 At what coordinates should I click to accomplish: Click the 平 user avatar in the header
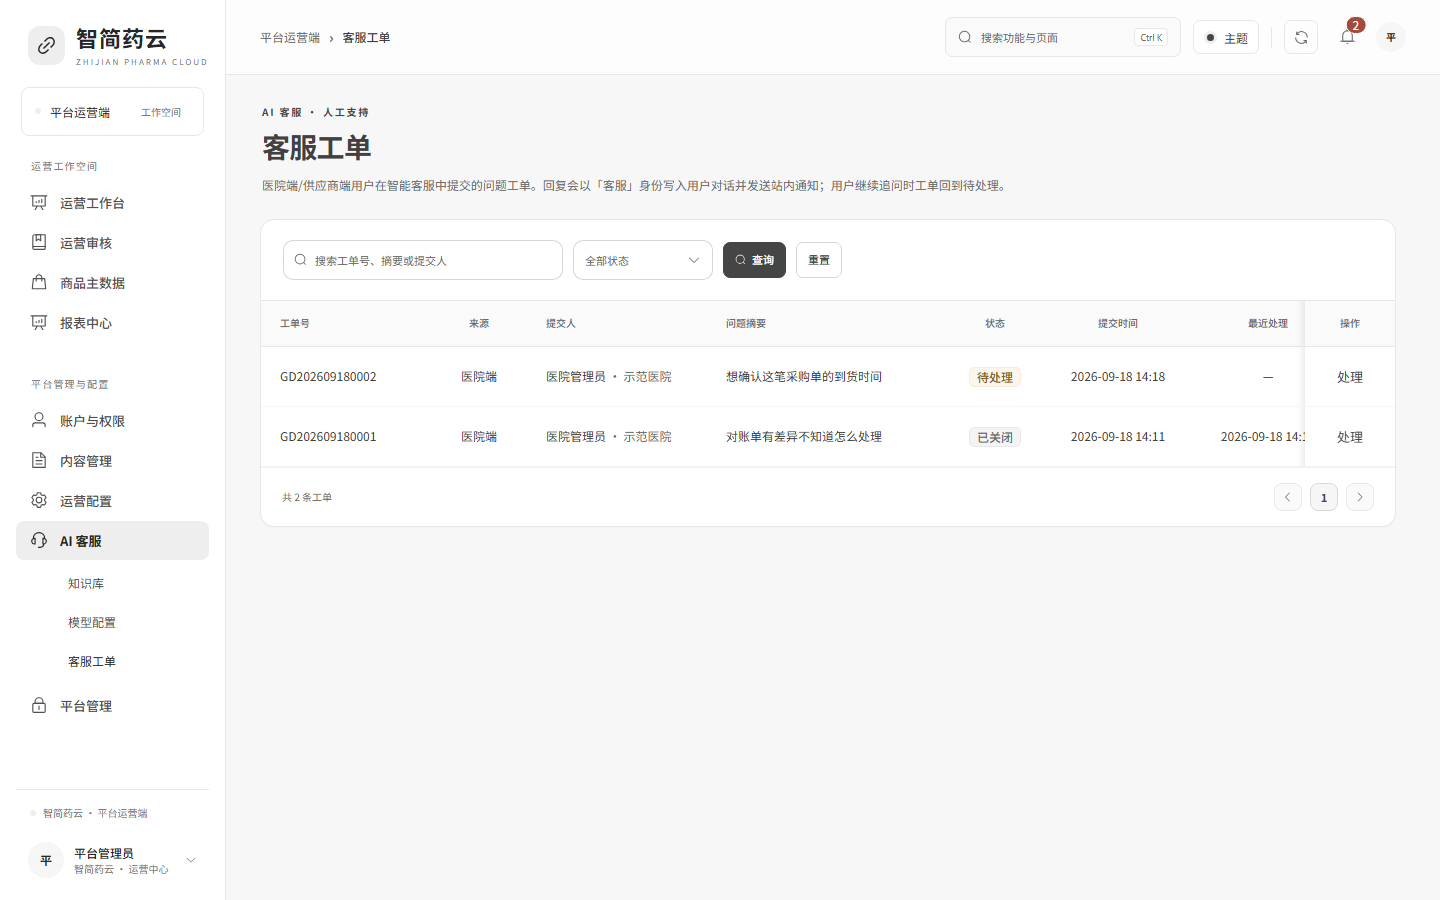pos(1391,37)
